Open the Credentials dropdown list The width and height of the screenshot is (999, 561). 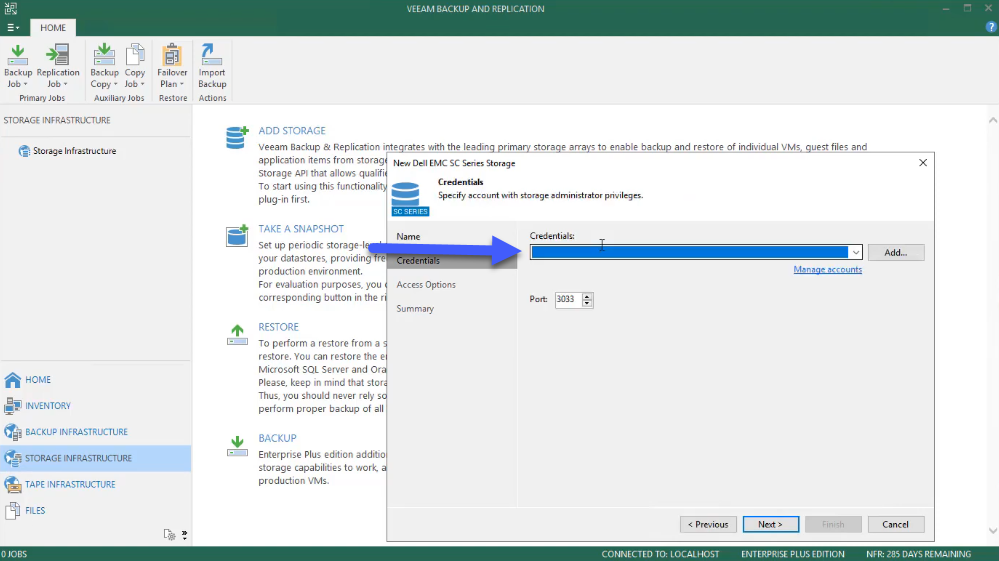(x=856, y=253)
